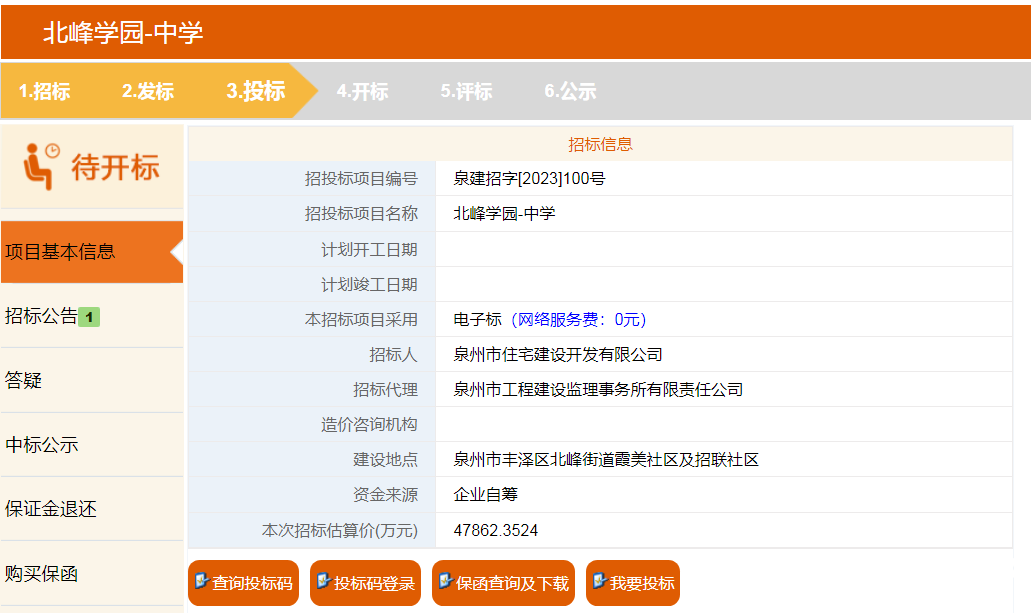Click the waiting-for-bid-opening seat icon
This screenshot has height=613, width=1031.
(41, 166)
